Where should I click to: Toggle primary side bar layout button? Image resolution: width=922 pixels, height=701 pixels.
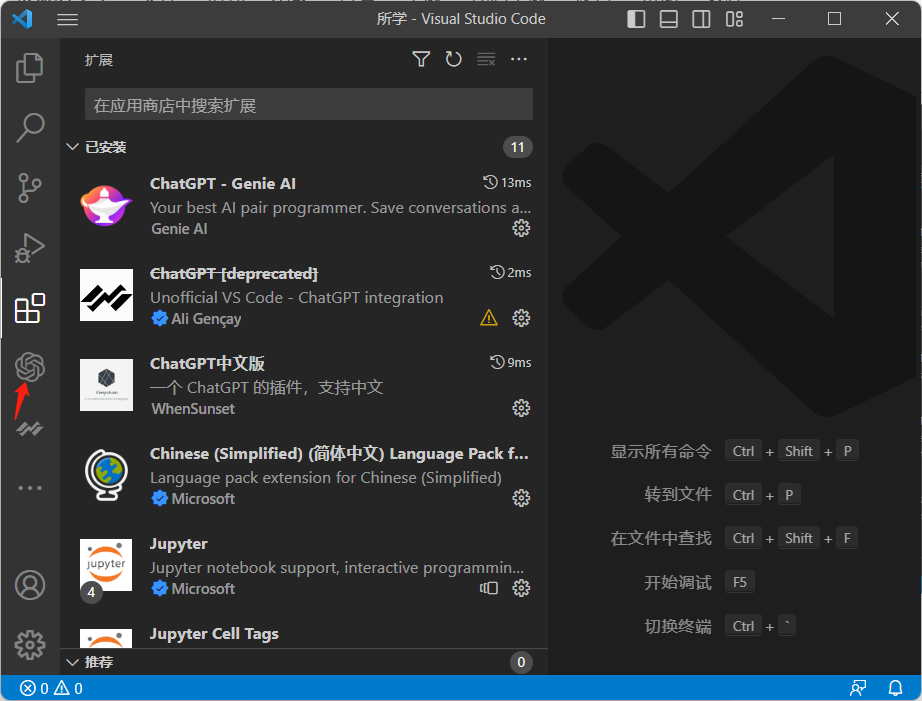(636, 19)
